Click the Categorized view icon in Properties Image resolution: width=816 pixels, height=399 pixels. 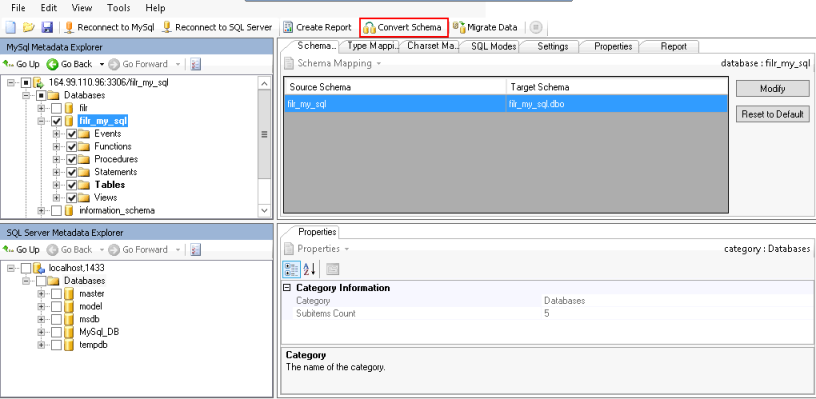pyautogui.click(x=291, y=269)
